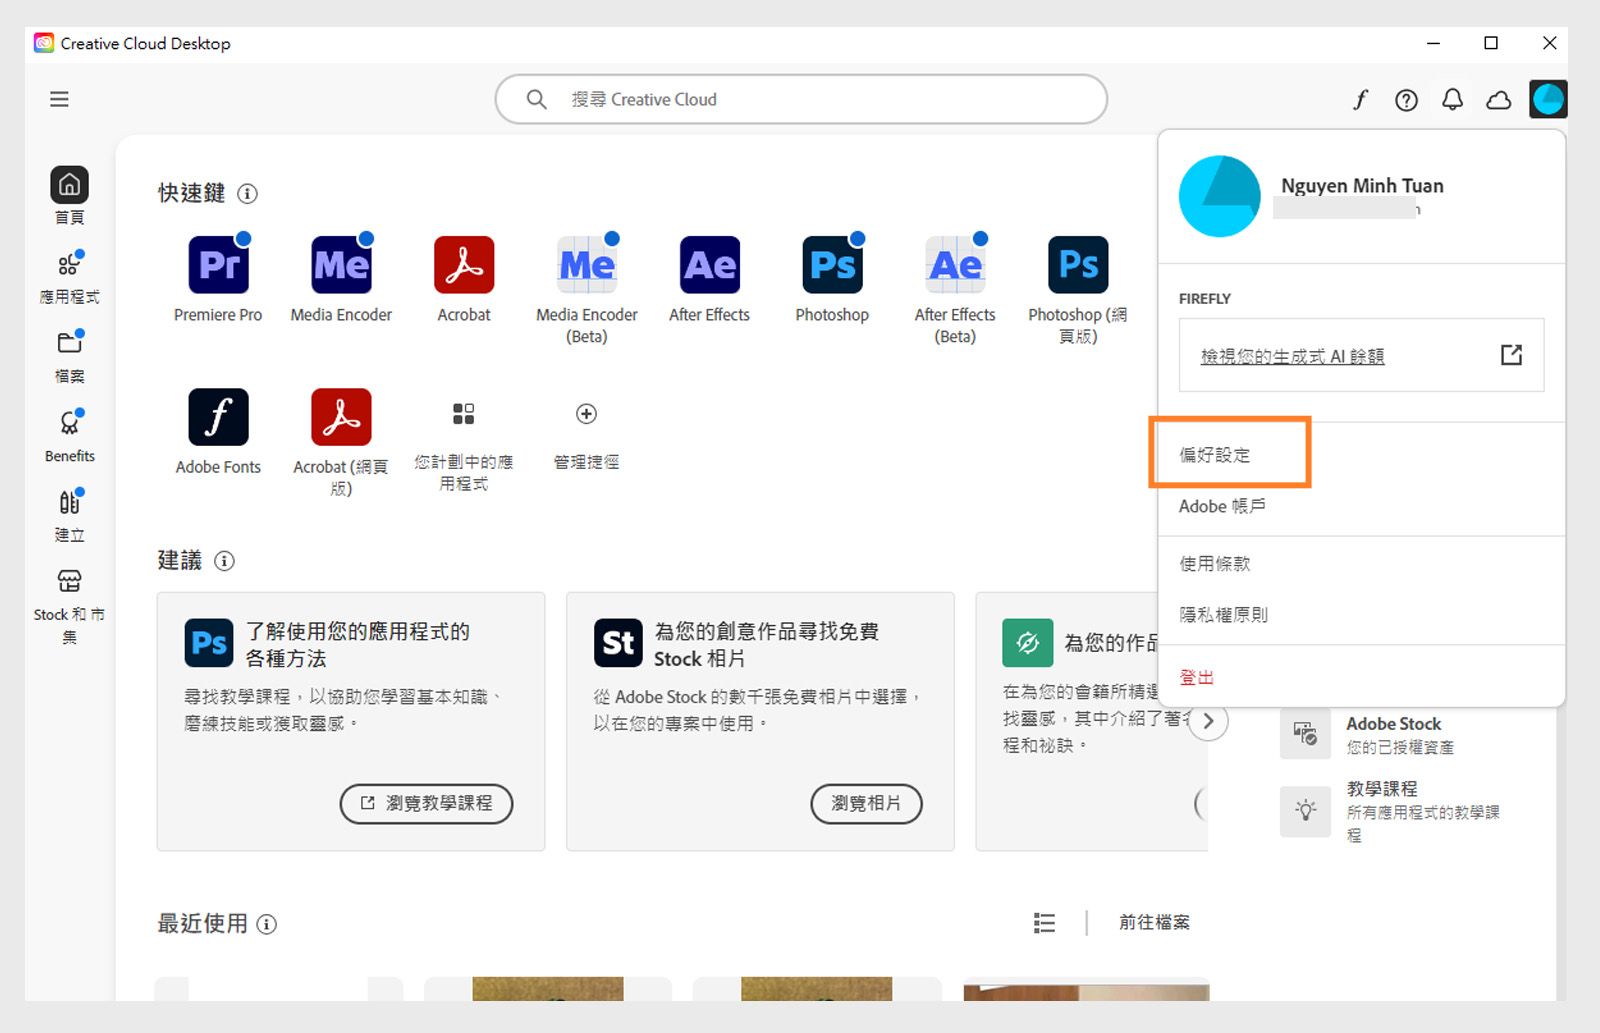Open the Photoshop app icon
The height and width of the screenshot is (1033, 1600).
click(x=831, y=263)
